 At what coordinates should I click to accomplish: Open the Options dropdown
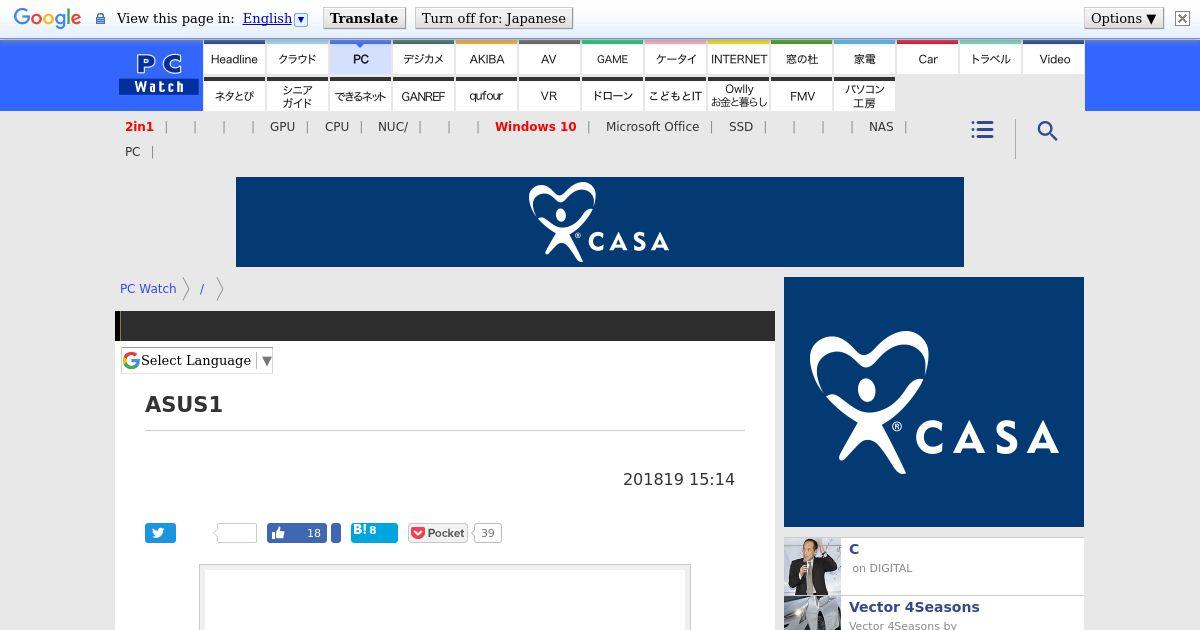(x=1124, y=18)
